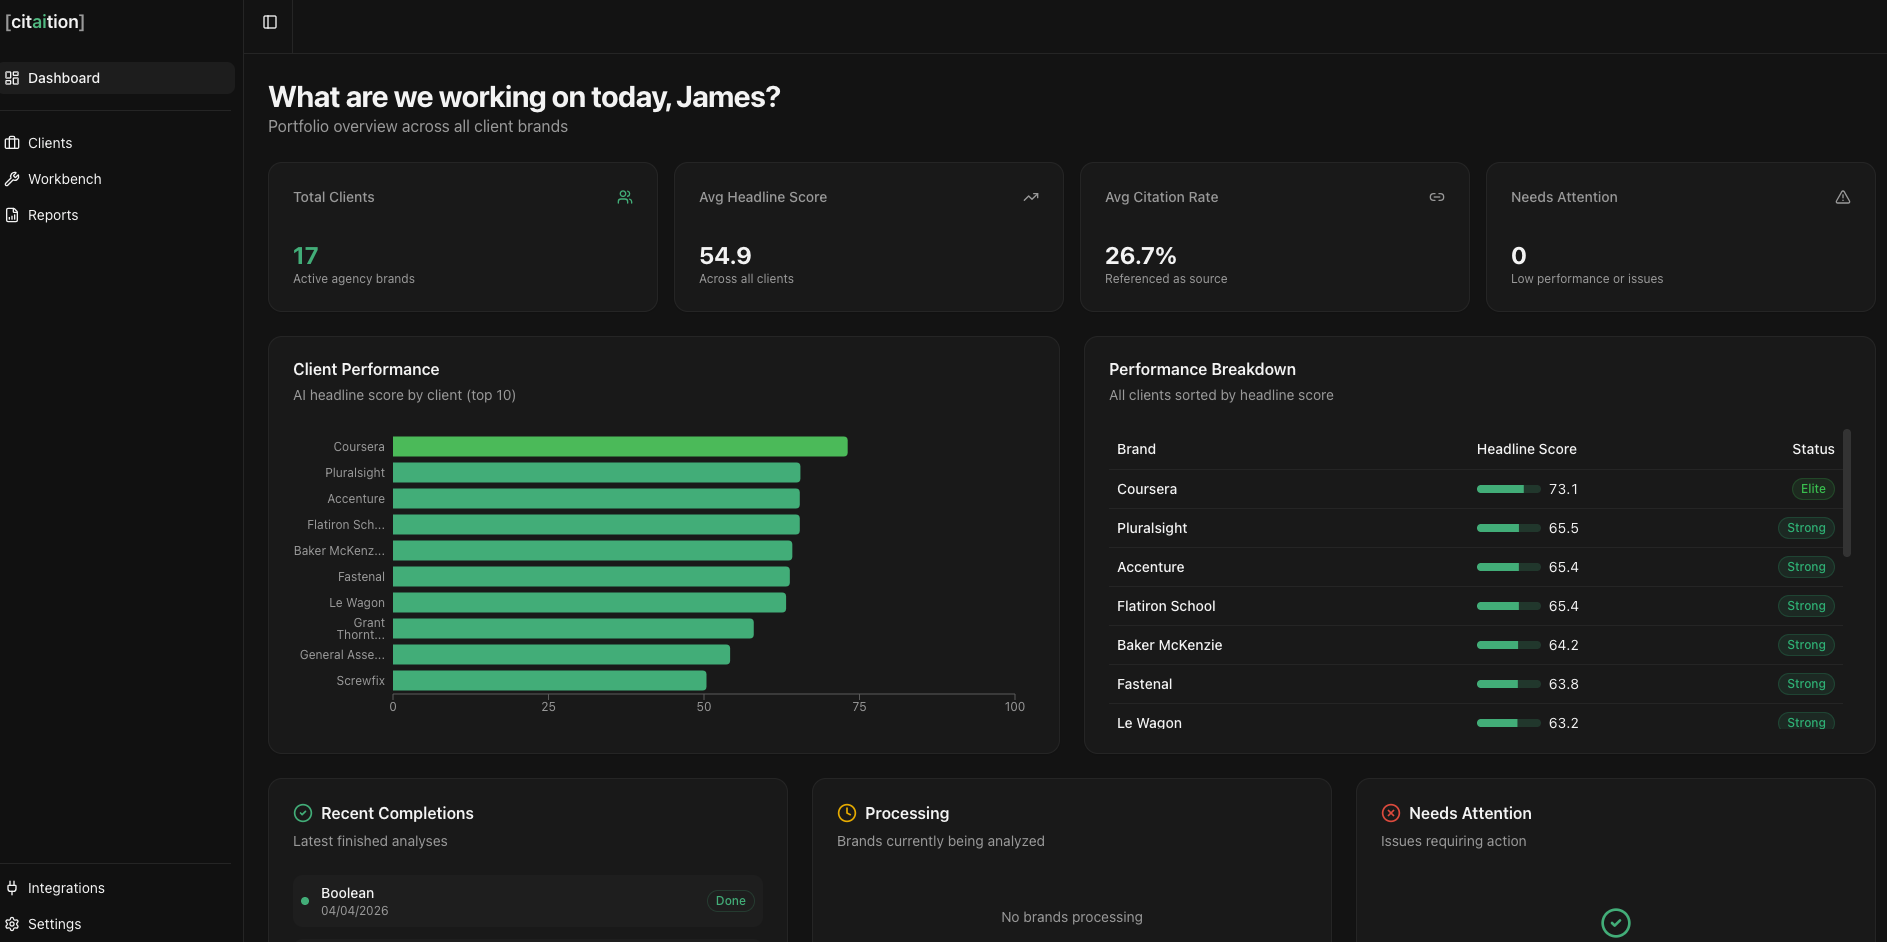The image size is (1887, 942).
Task: Go to Clients in the sidebar
Action: point(50,143)
